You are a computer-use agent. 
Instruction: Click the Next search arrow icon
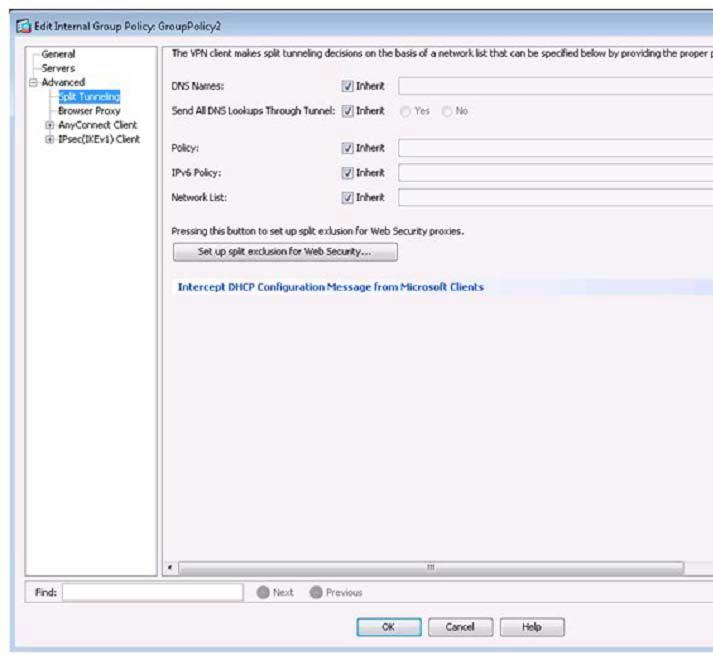click(x=263, y=592)
